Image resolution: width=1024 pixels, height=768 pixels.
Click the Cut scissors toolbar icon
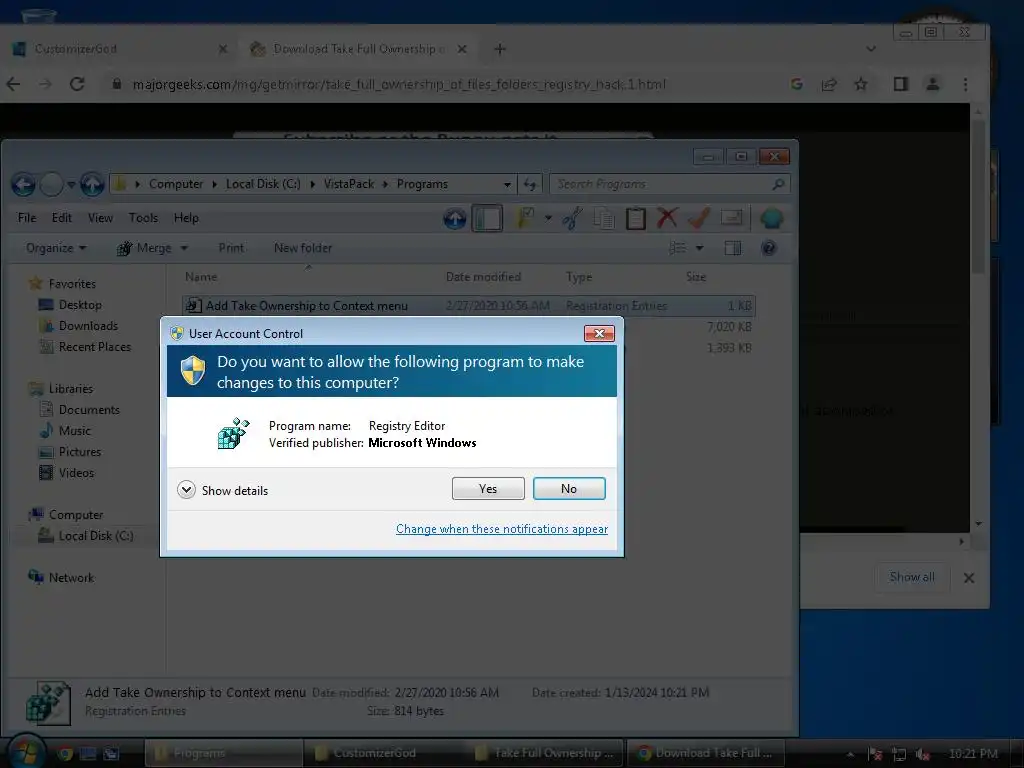(x=572, y=218)
